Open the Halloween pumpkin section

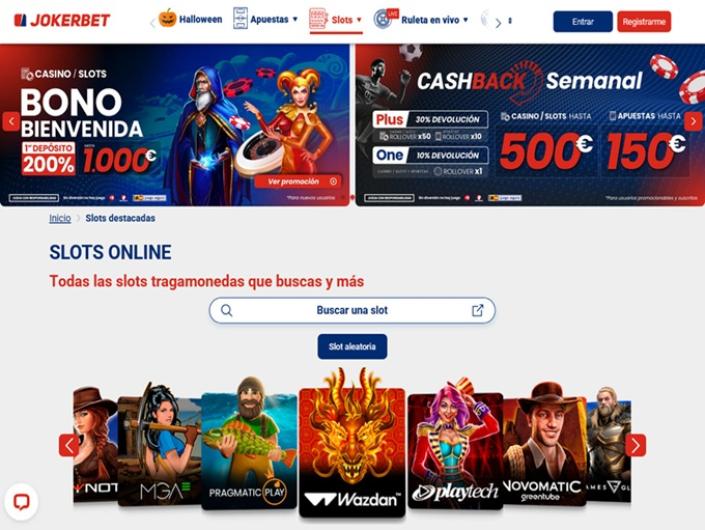click(x=191, y=19)
